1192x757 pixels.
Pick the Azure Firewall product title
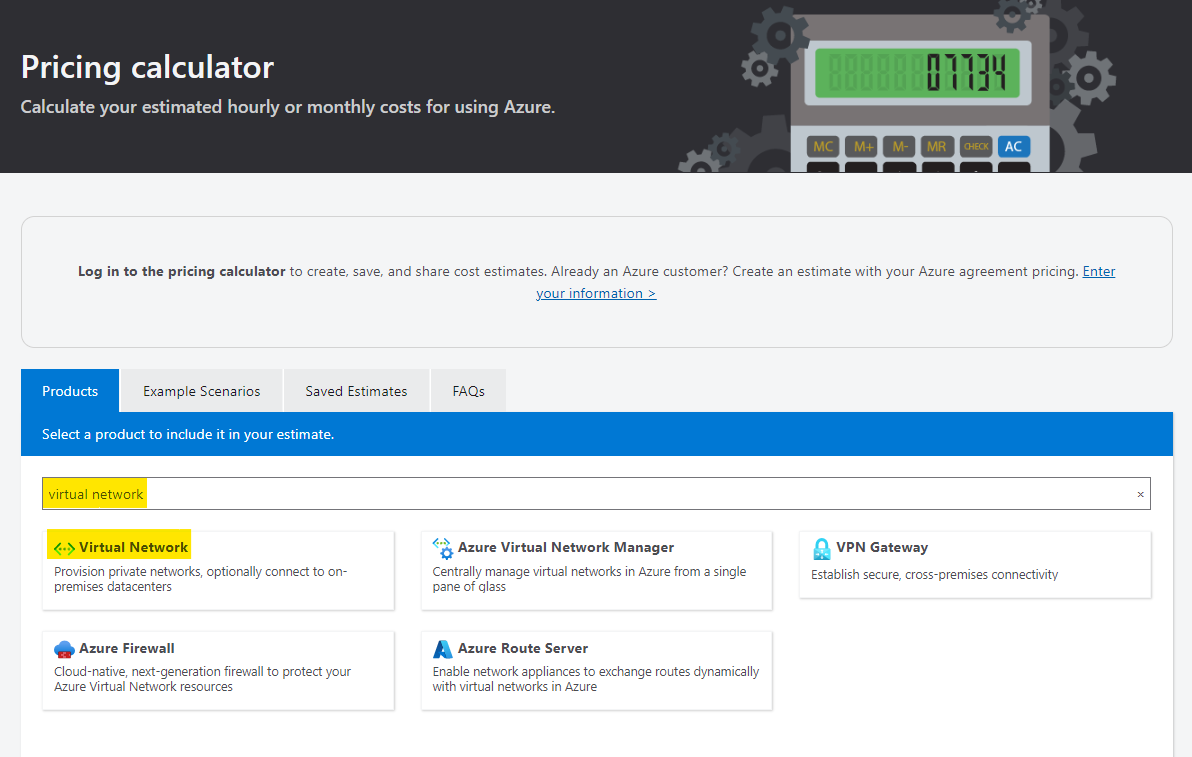(127, 648)
